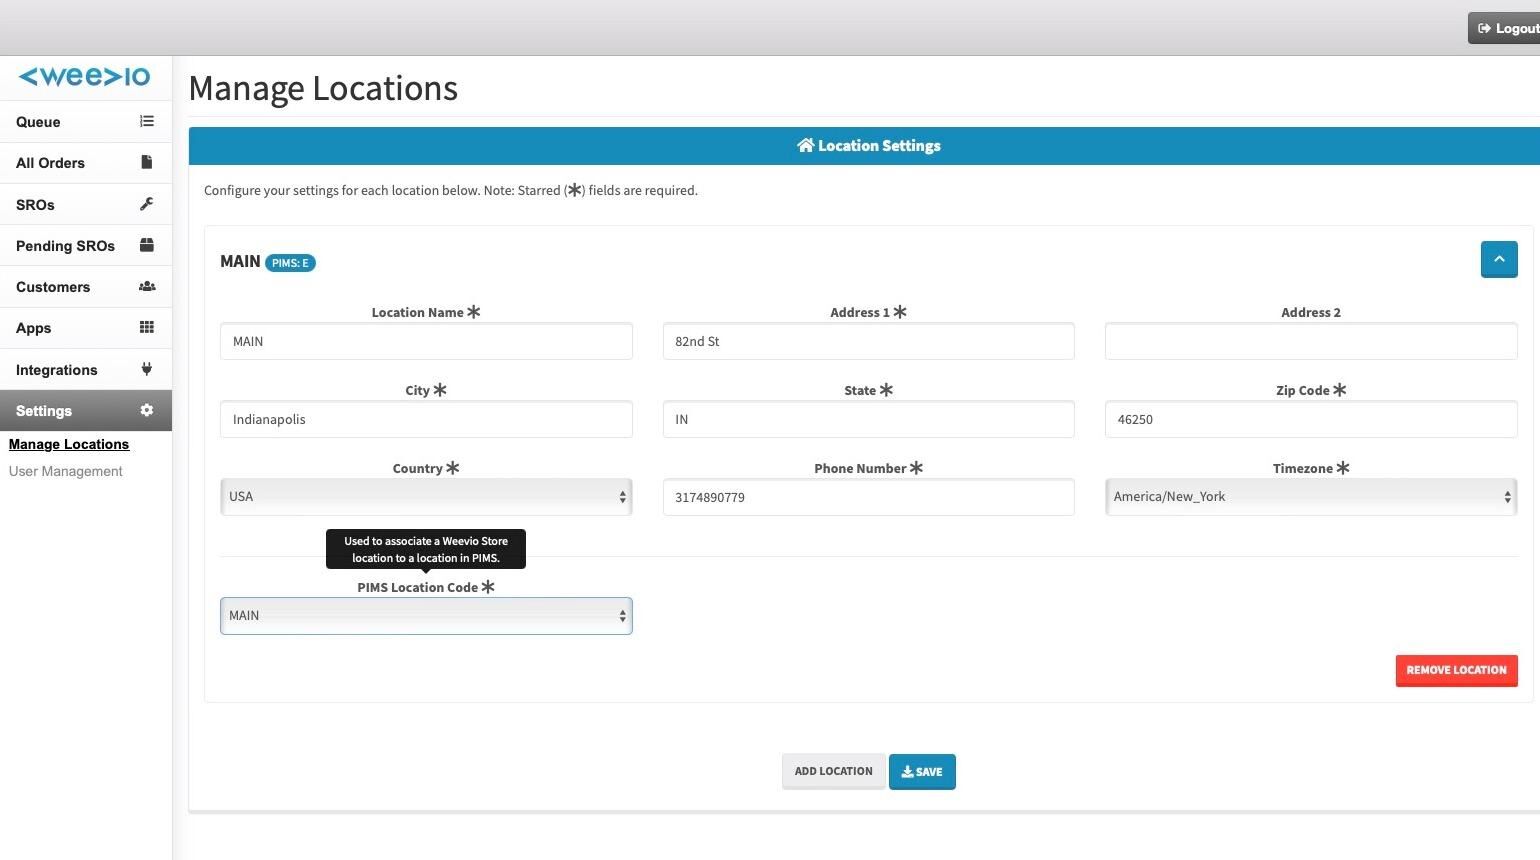Open the Country dropdown
This screenshot has width=1540, height=860.
pos(426,497)
